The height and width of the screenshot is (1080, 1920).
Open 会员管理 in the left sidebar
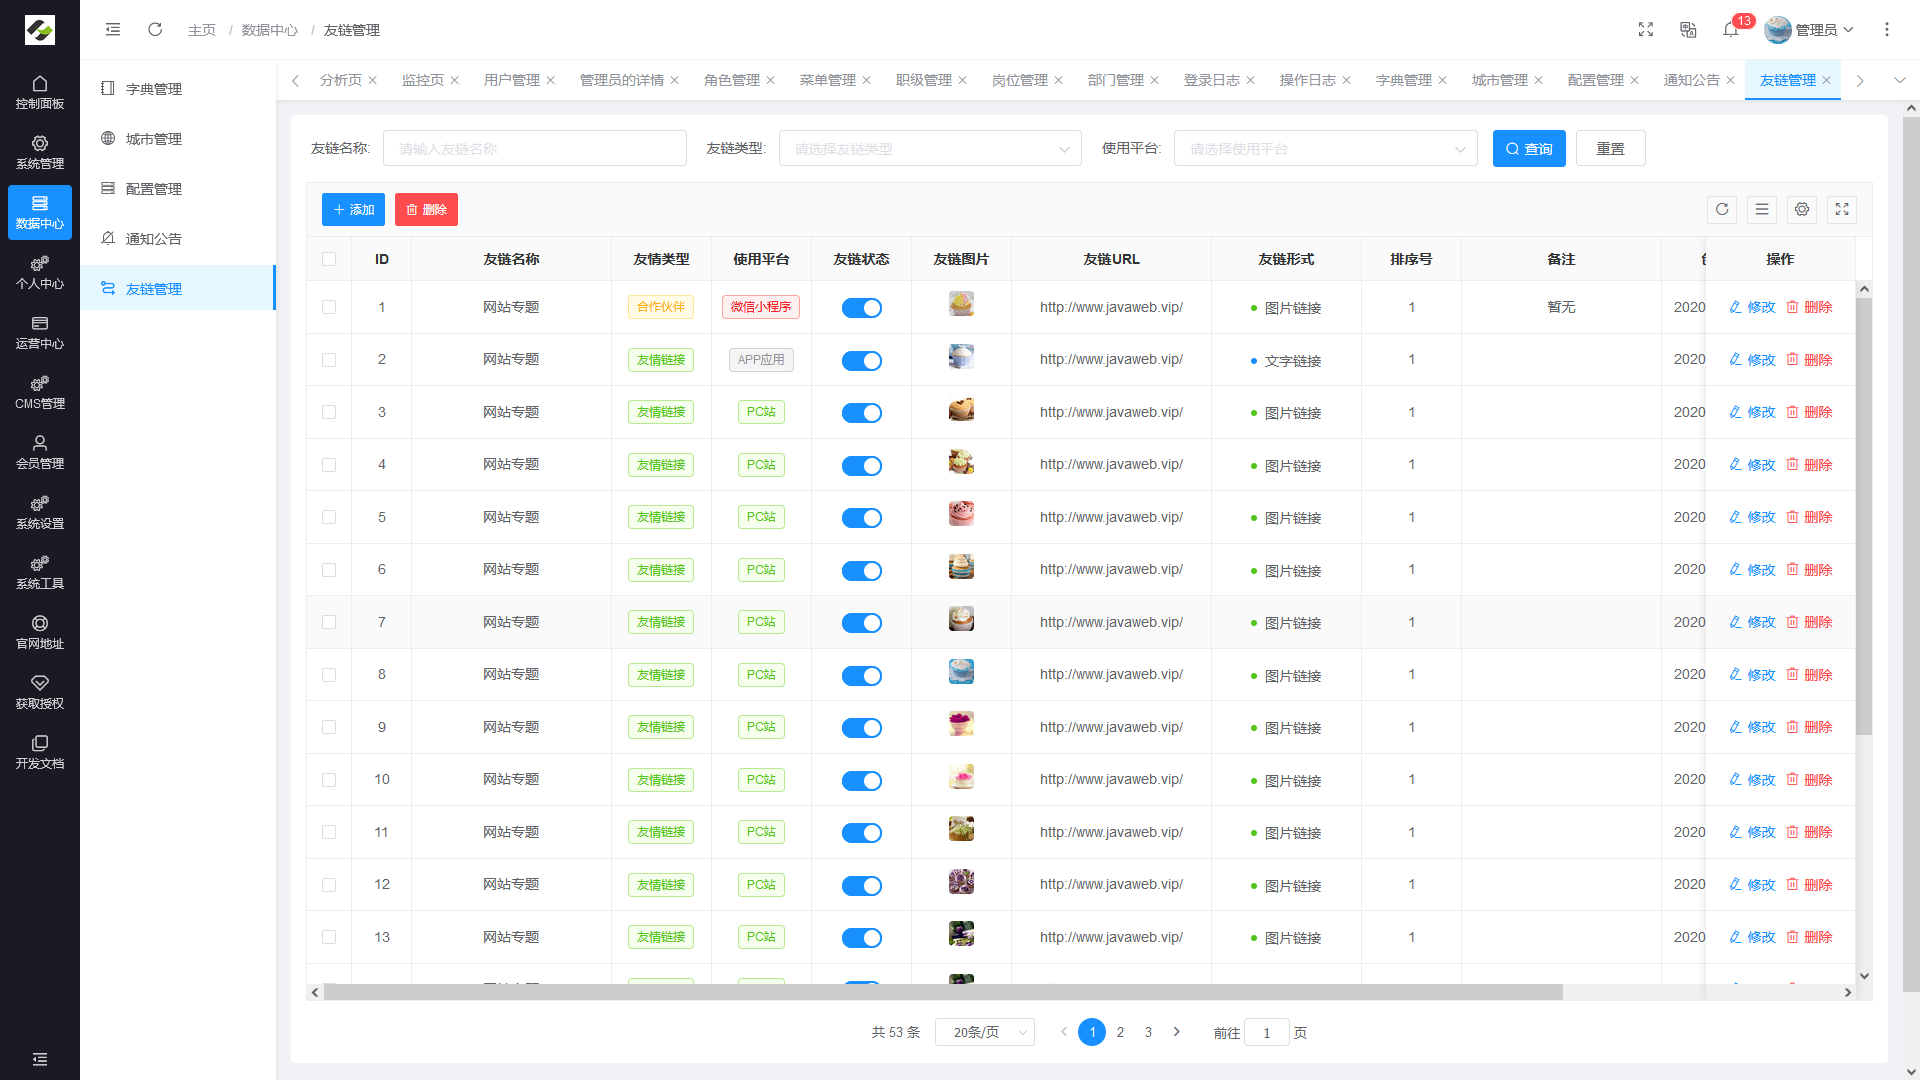tap(40, 452)
